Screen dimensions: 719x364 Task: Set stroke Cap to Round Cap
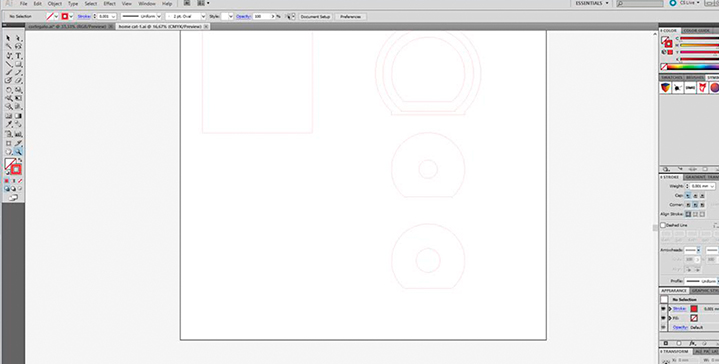(695, 195)
